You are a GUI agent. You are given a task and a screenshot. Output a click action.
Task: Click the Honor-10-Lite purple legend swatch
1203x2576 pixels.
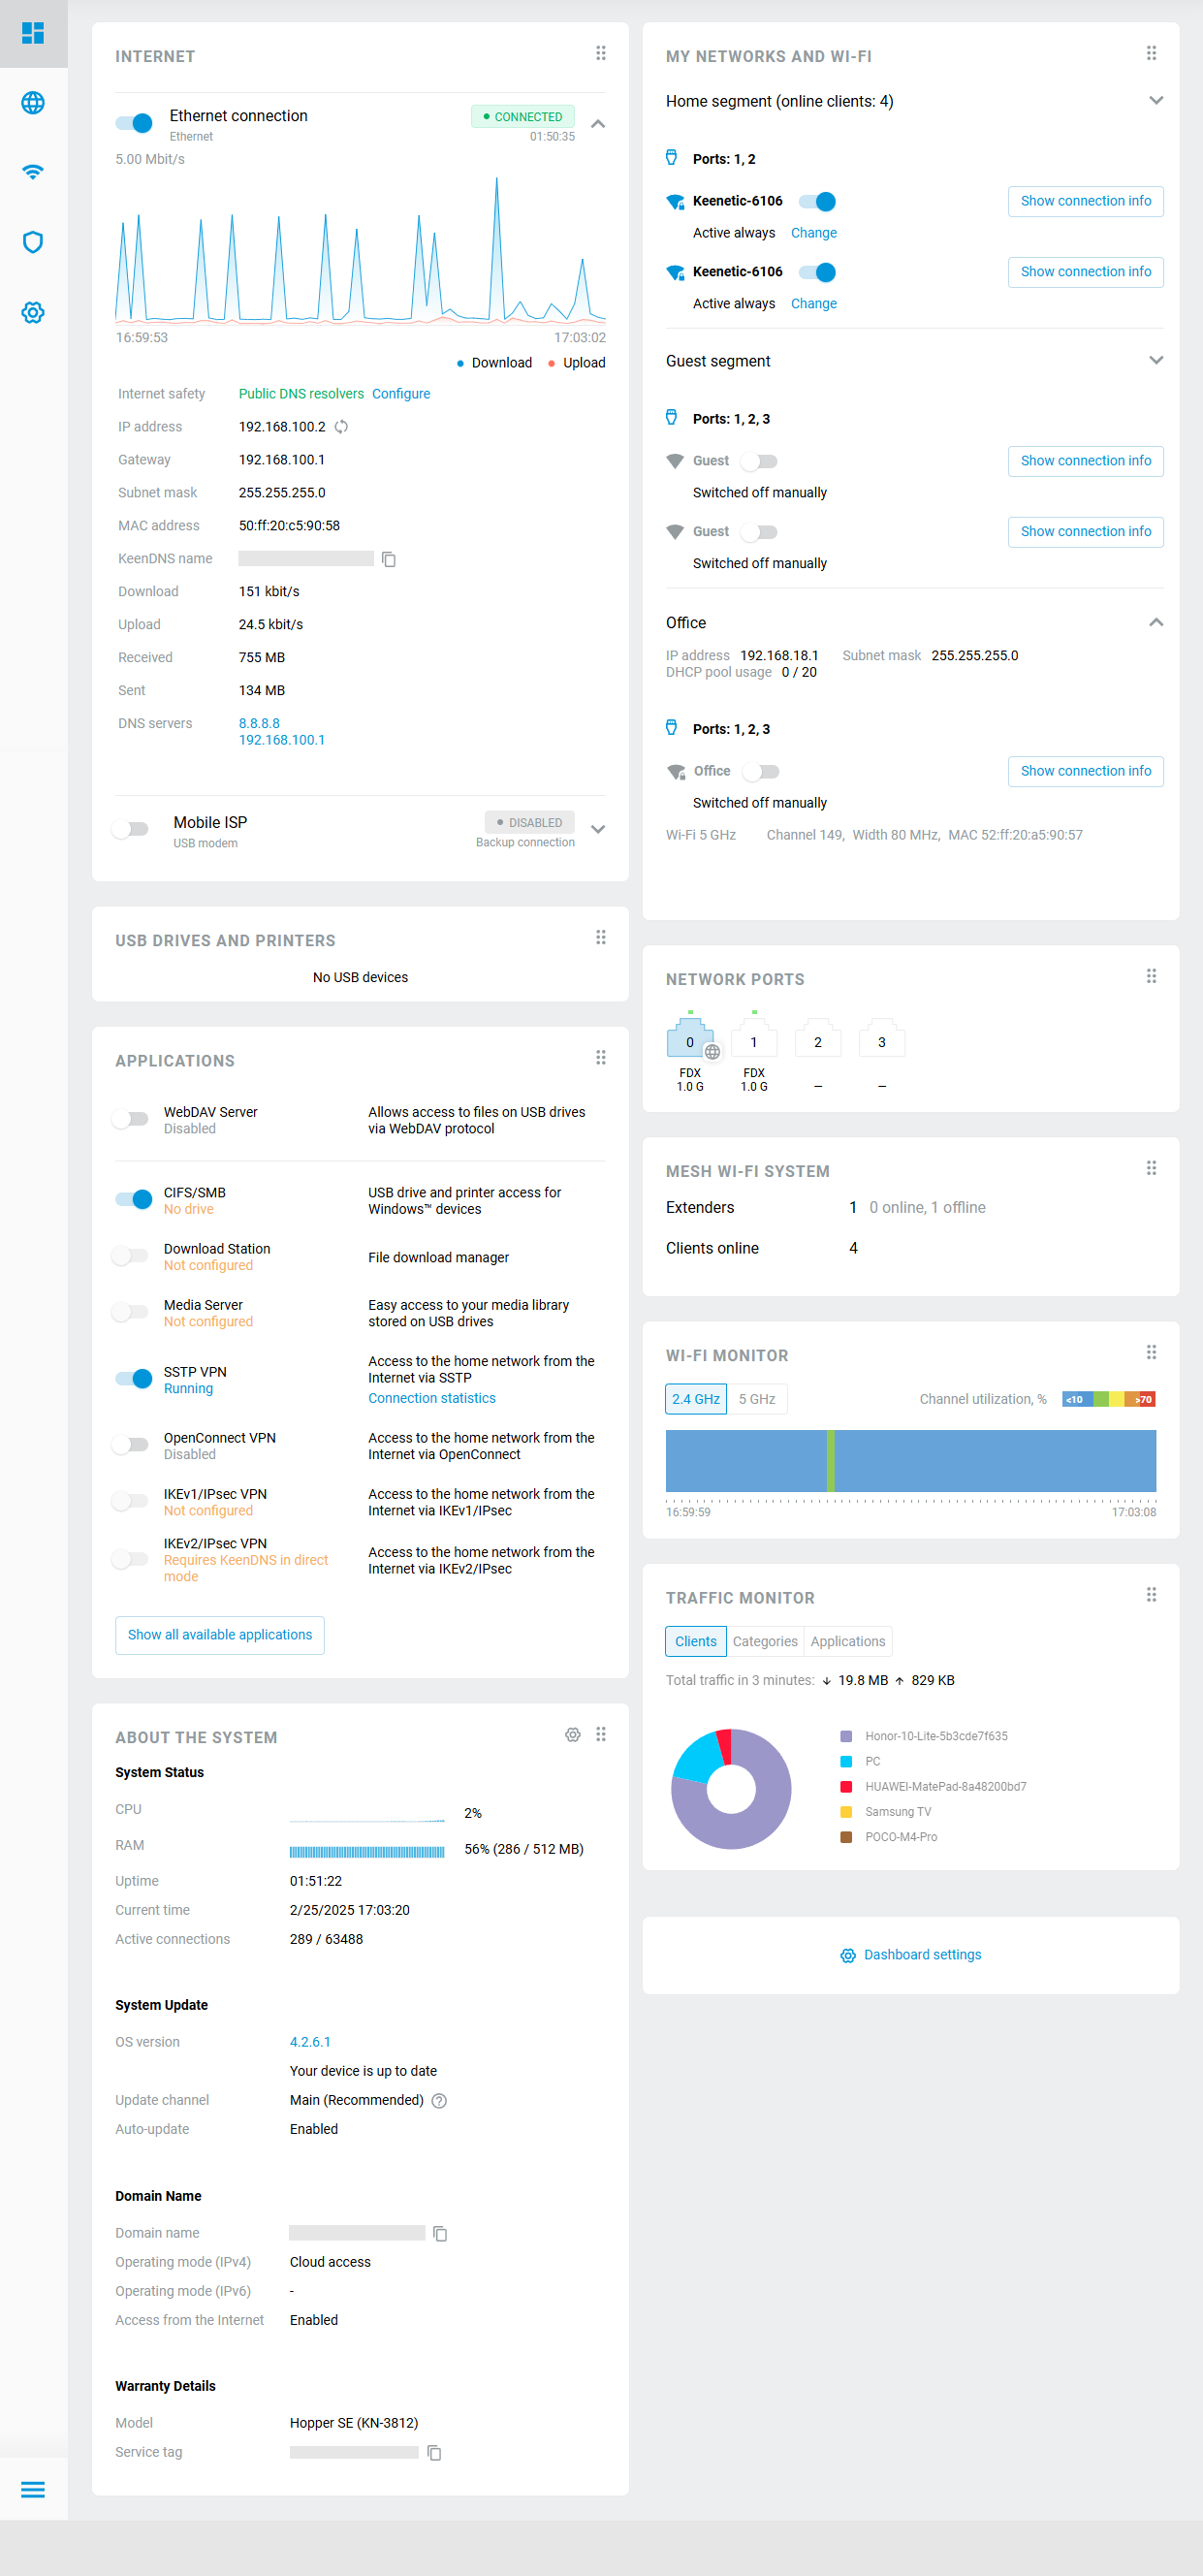[x=846, y=1736]
